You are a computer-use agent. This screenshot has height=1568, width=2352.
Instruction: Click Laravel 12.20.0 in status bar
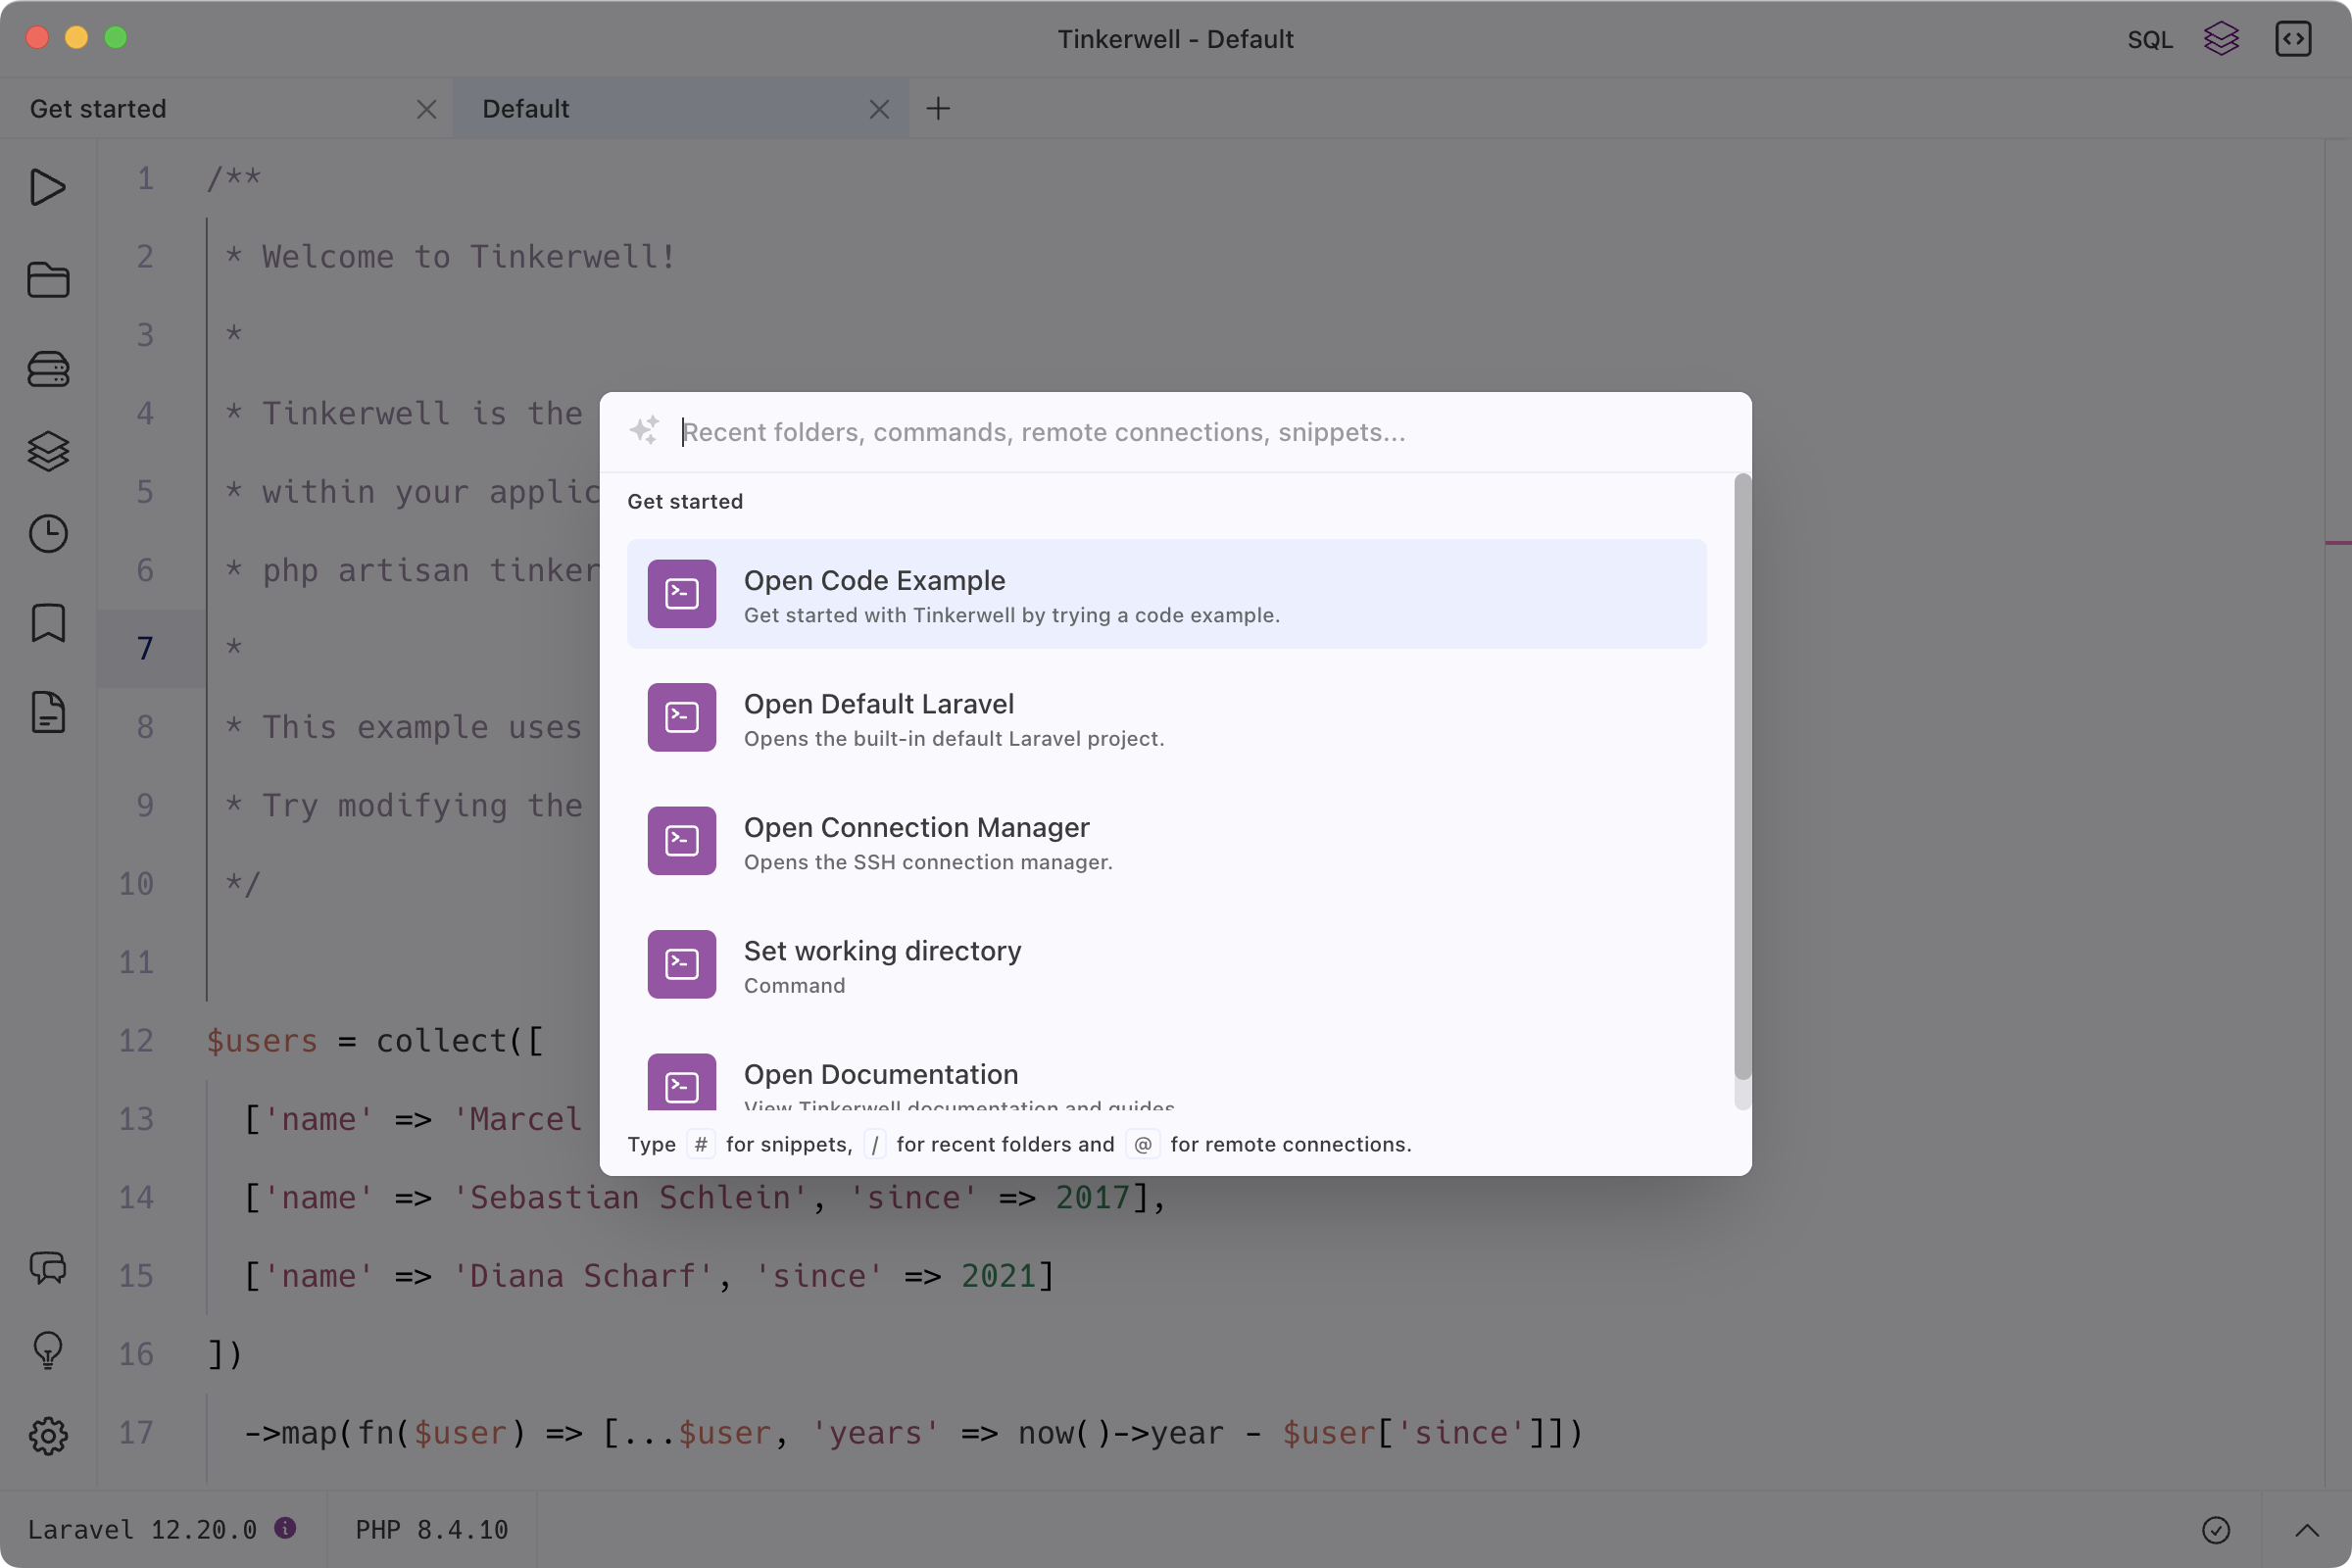142,1529
